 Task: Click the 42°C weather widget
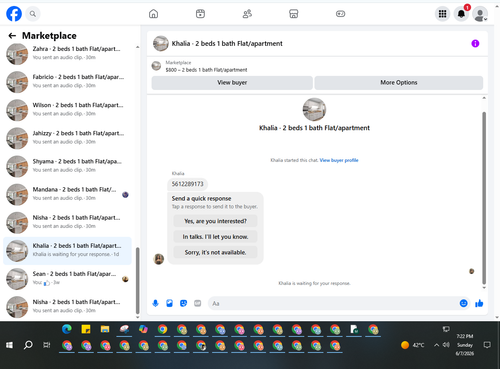(x=413, y=345)
